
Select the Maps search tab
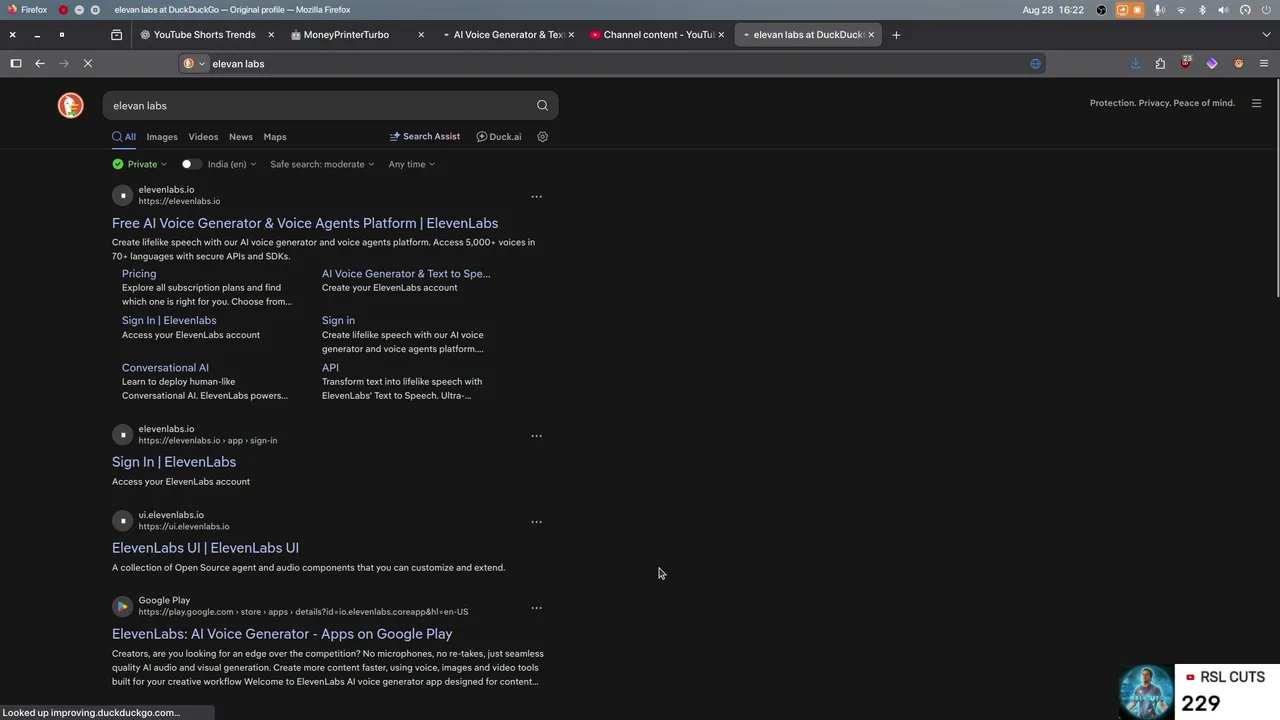coord(275,137)
